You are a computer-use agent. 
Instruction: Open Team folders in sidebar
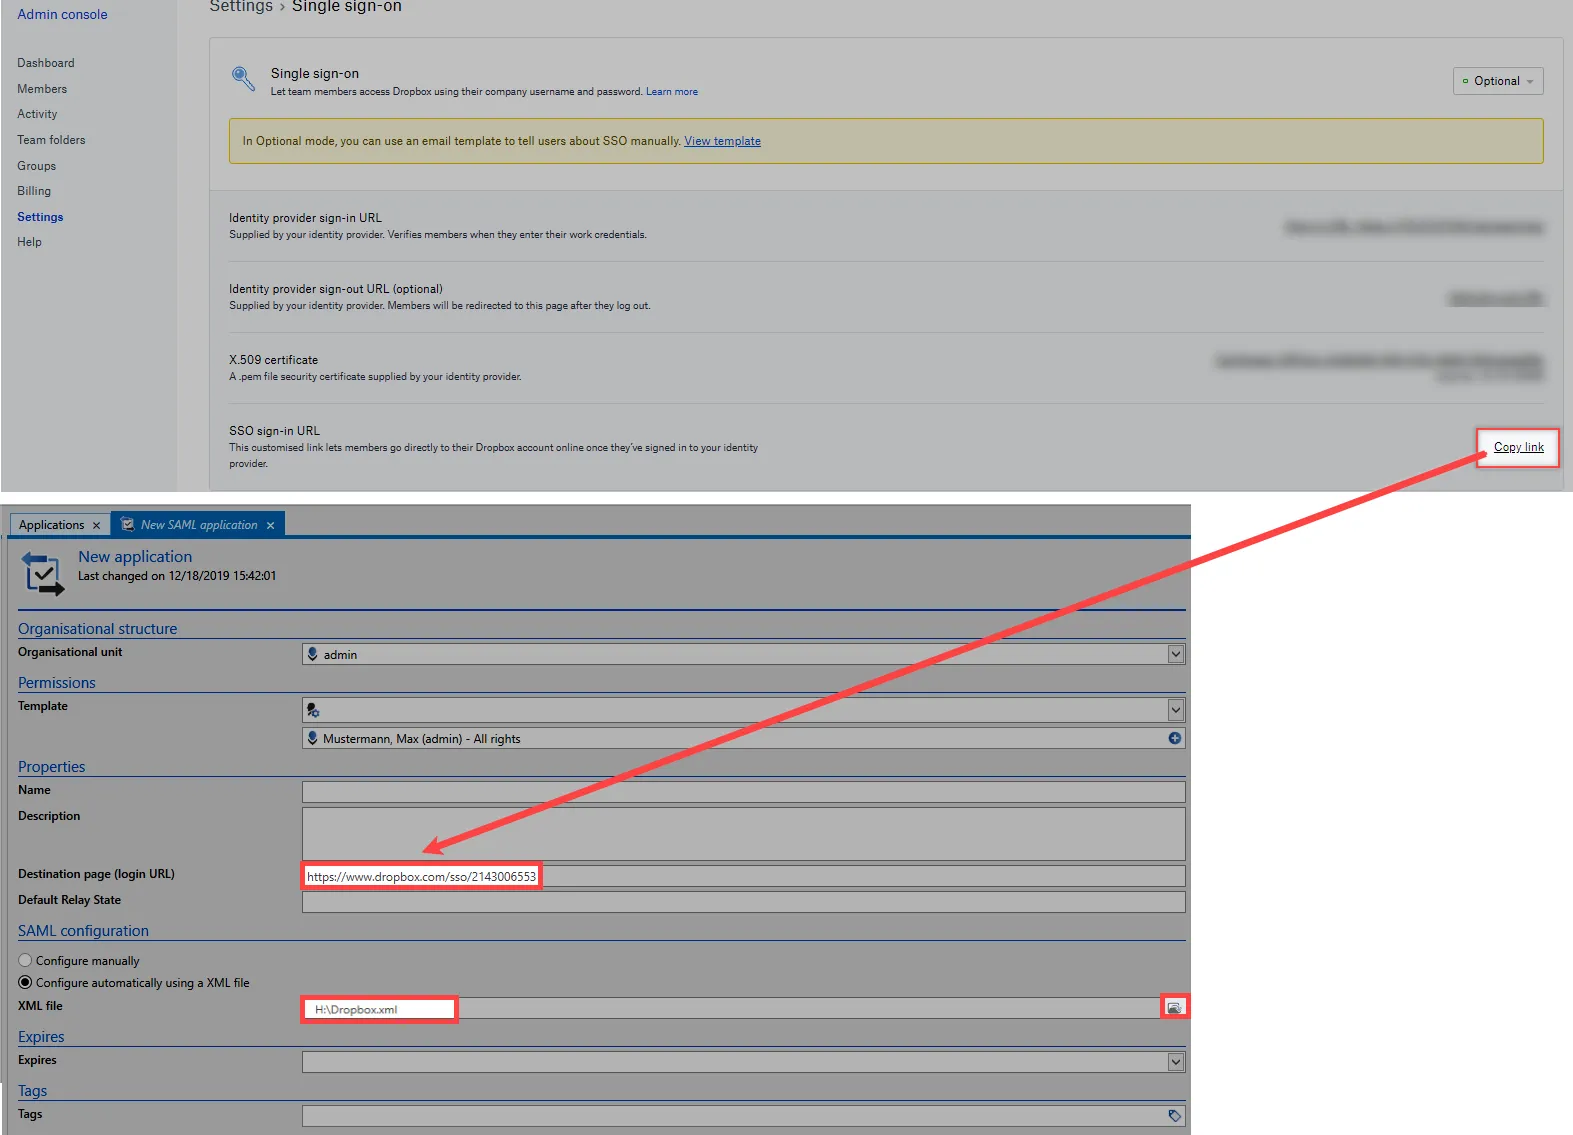point(51,140)
